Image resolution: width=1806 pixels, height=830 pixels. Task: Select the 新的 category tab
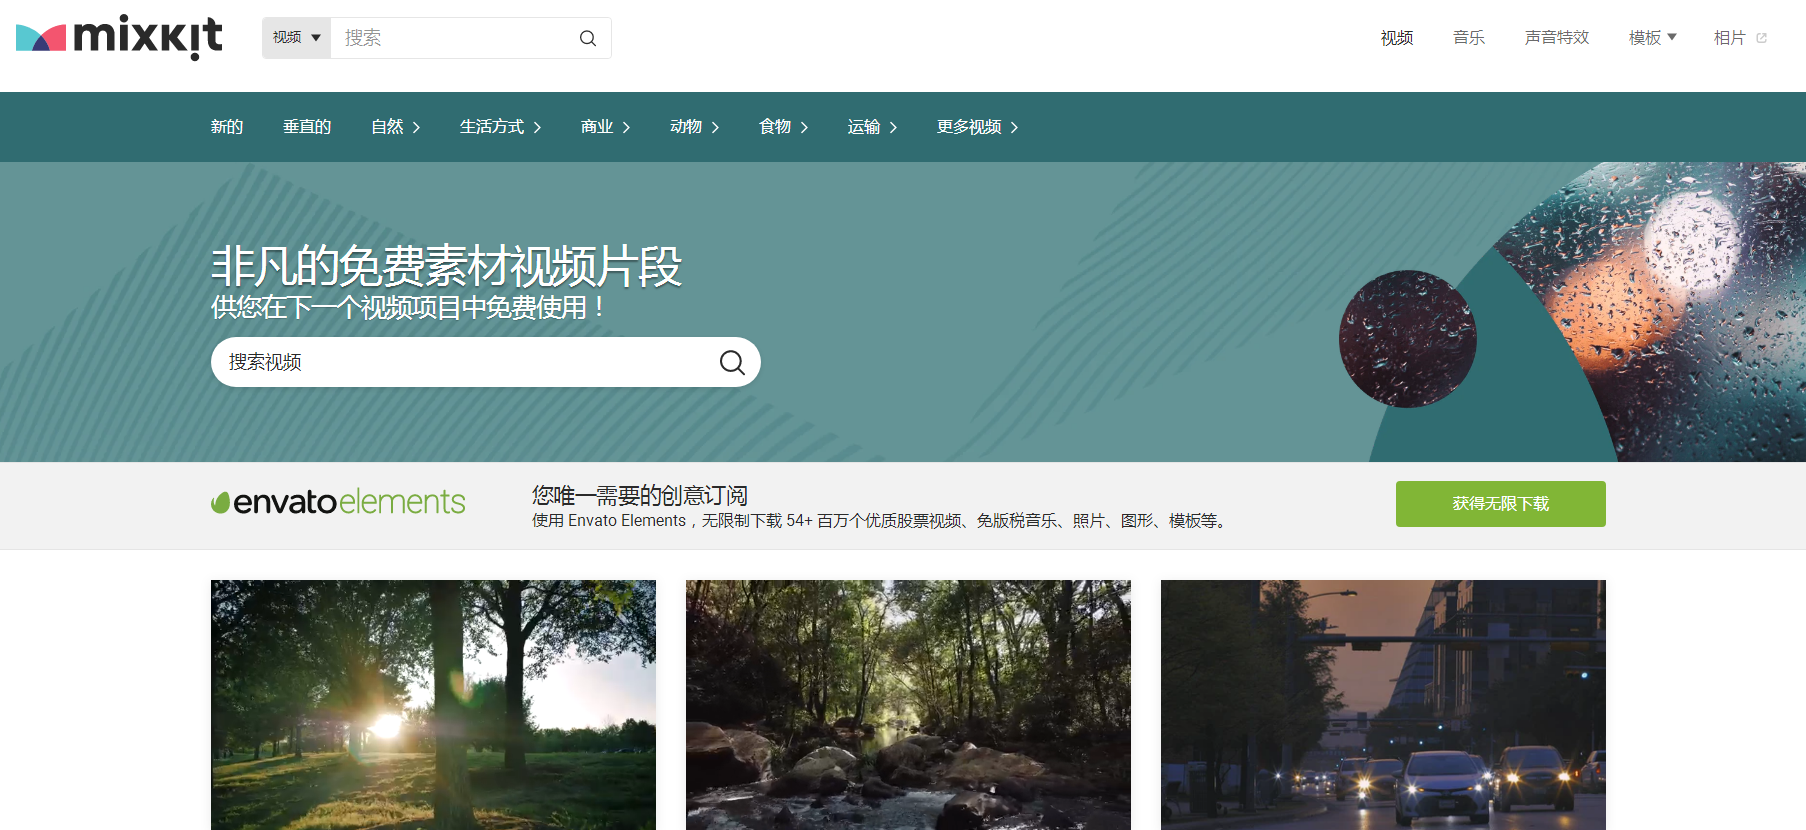[227, 127]
